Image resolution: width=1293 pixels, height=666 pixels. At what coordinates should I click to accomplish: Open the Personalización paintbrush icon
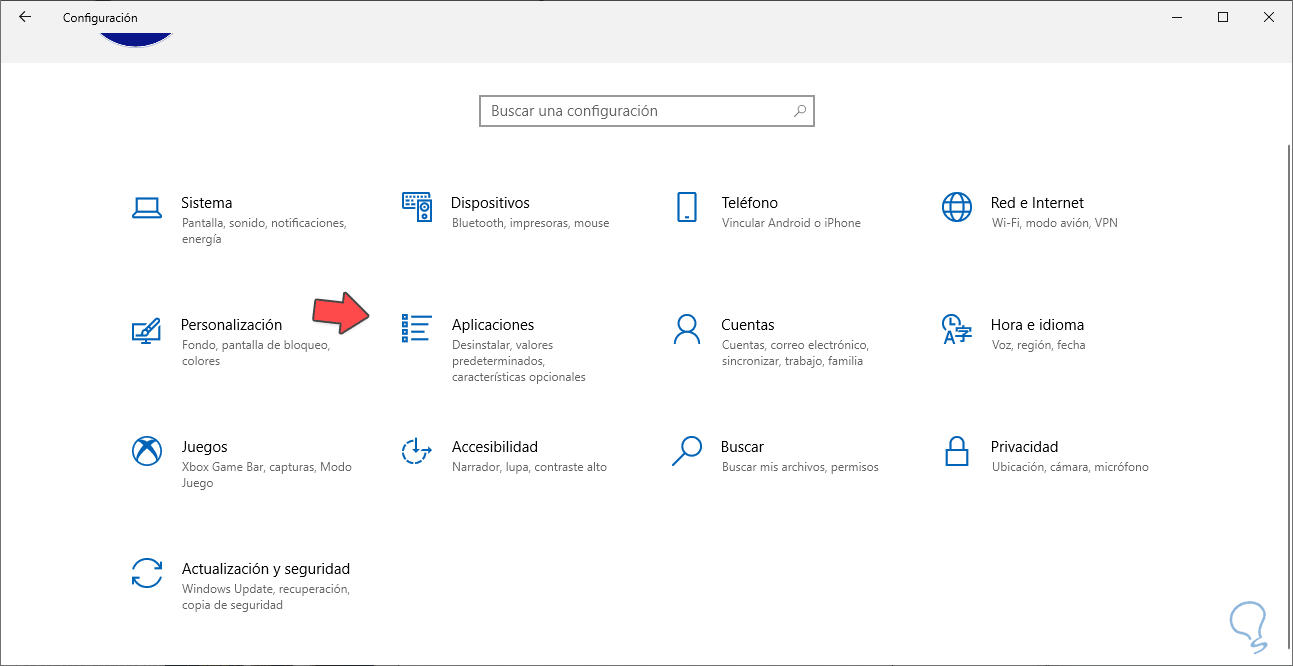(x=147, y=329)
